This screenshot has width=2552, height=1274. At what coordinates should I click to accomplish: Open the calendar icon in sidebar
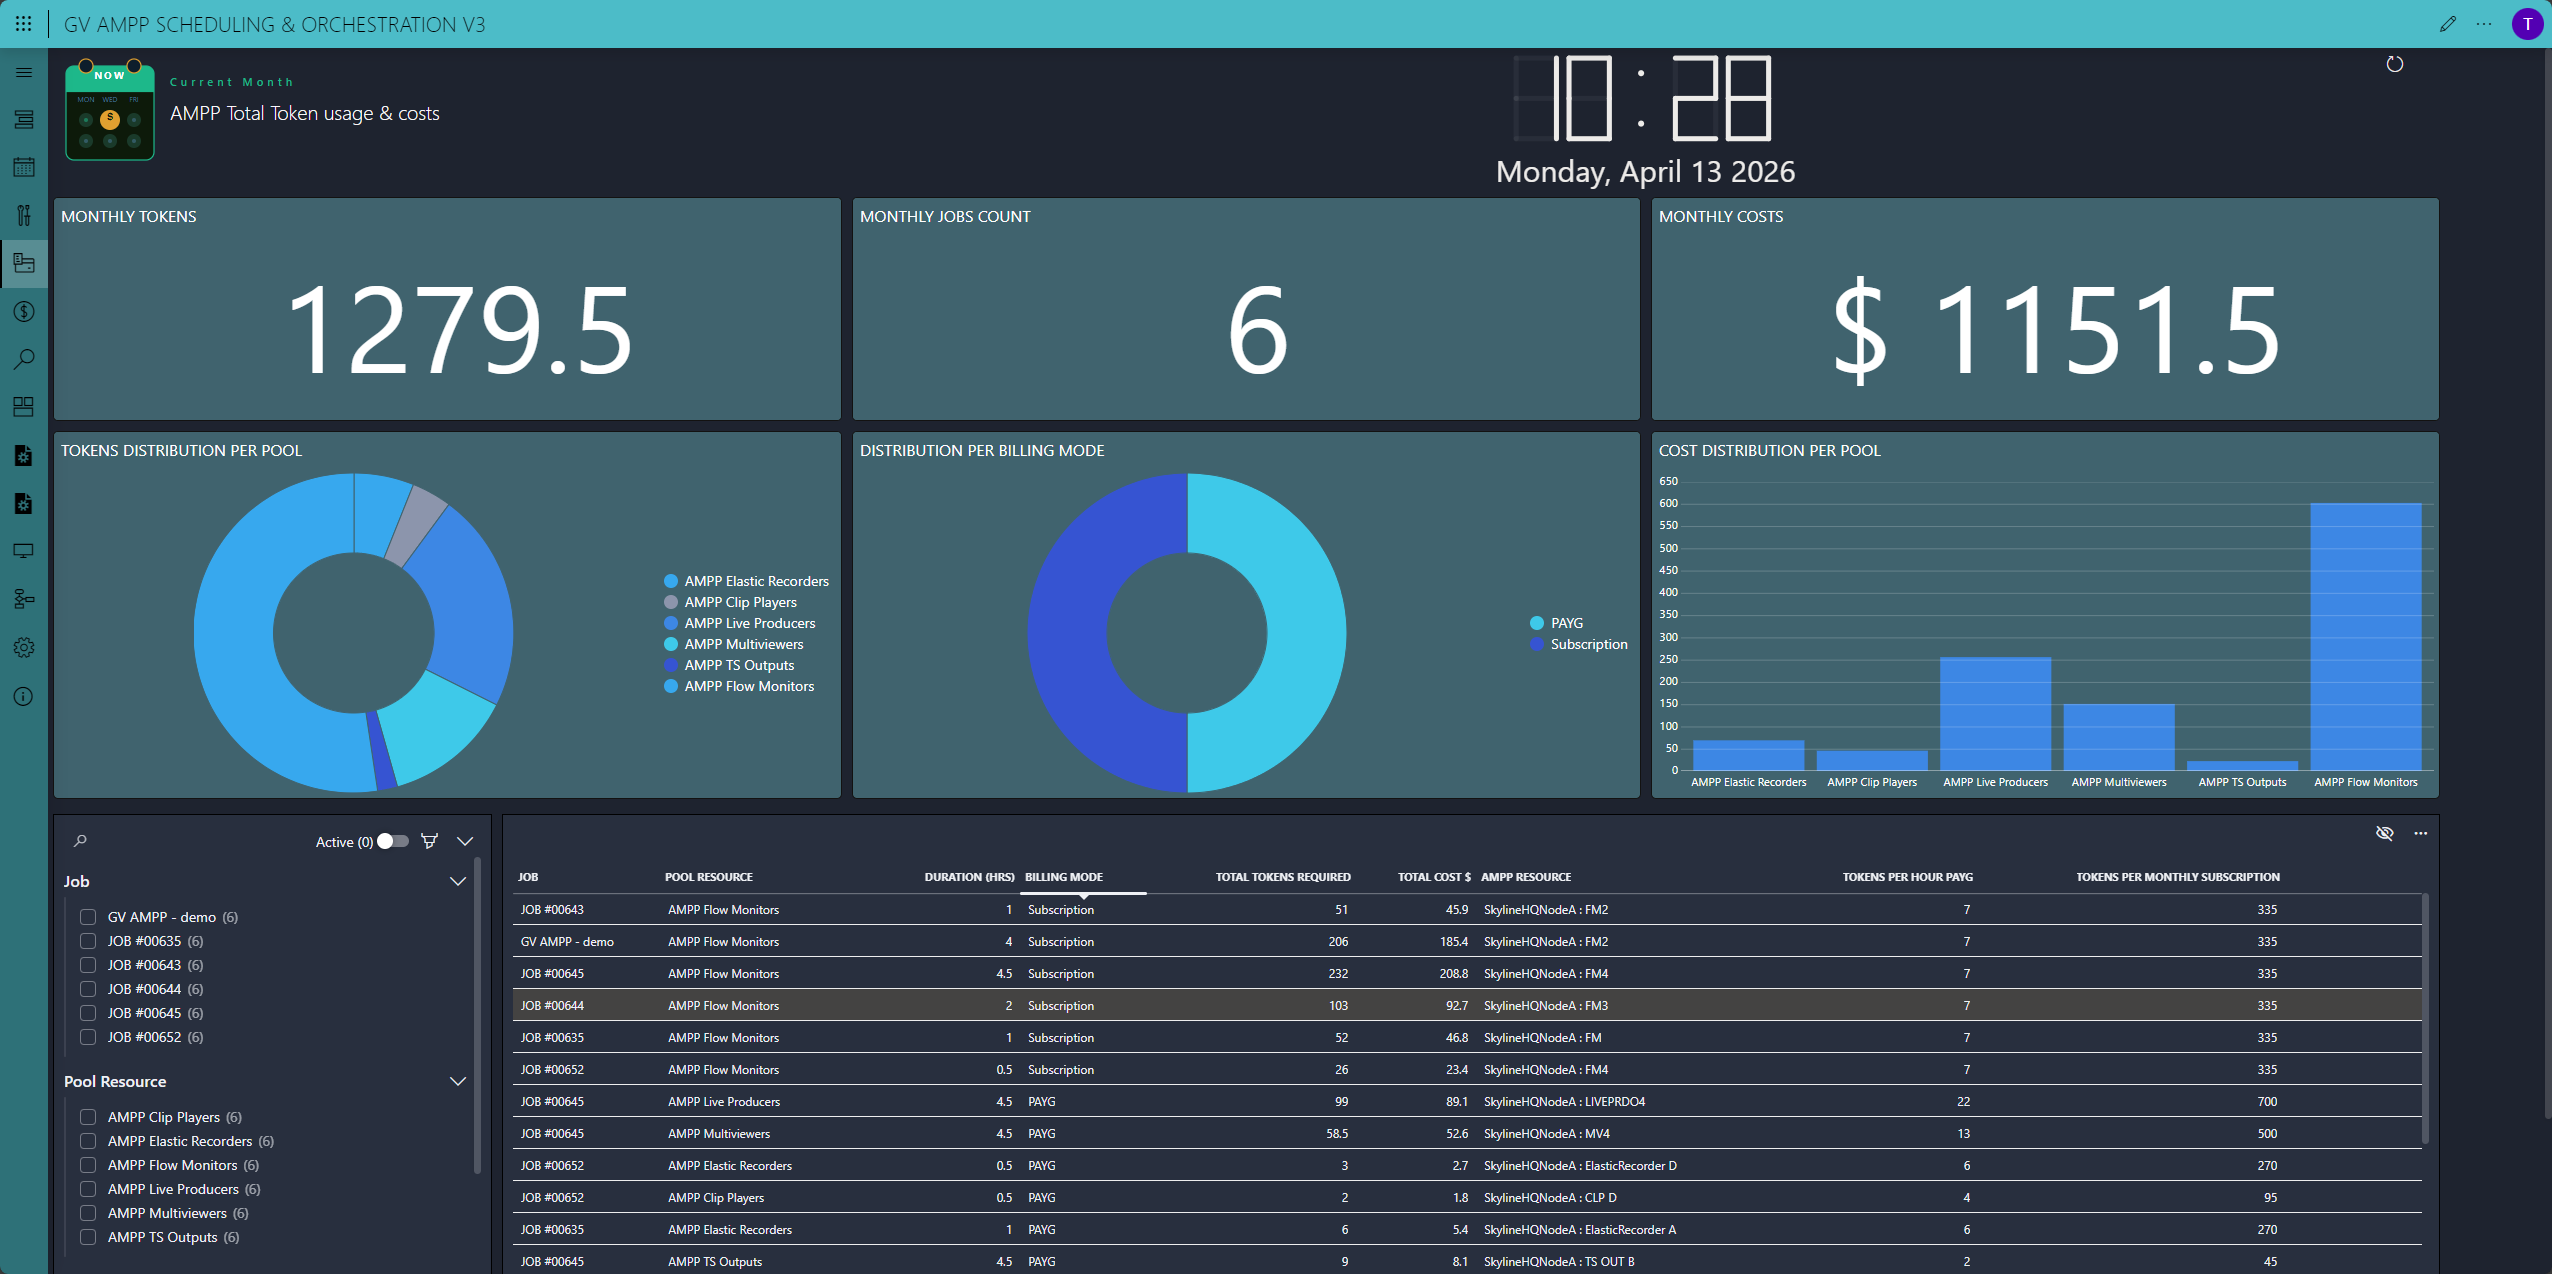(x=24, y=167)
